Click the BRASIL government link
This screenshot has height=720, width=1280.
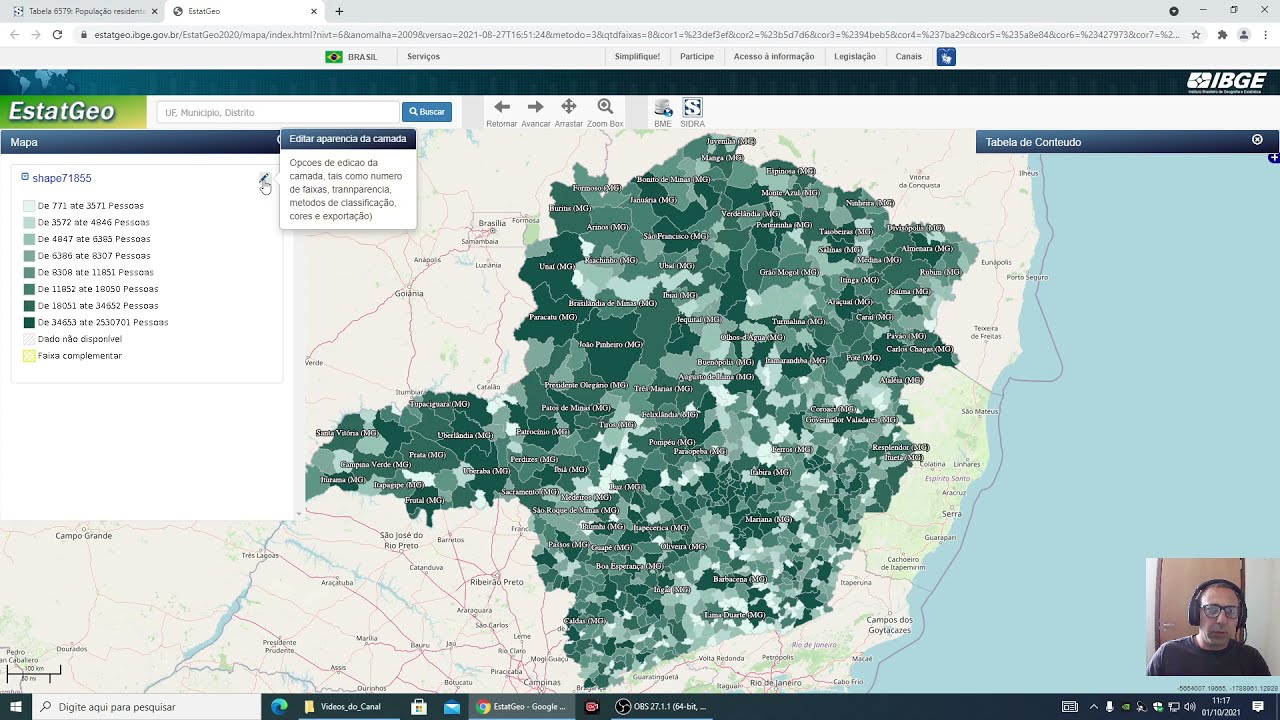[351, 57]
